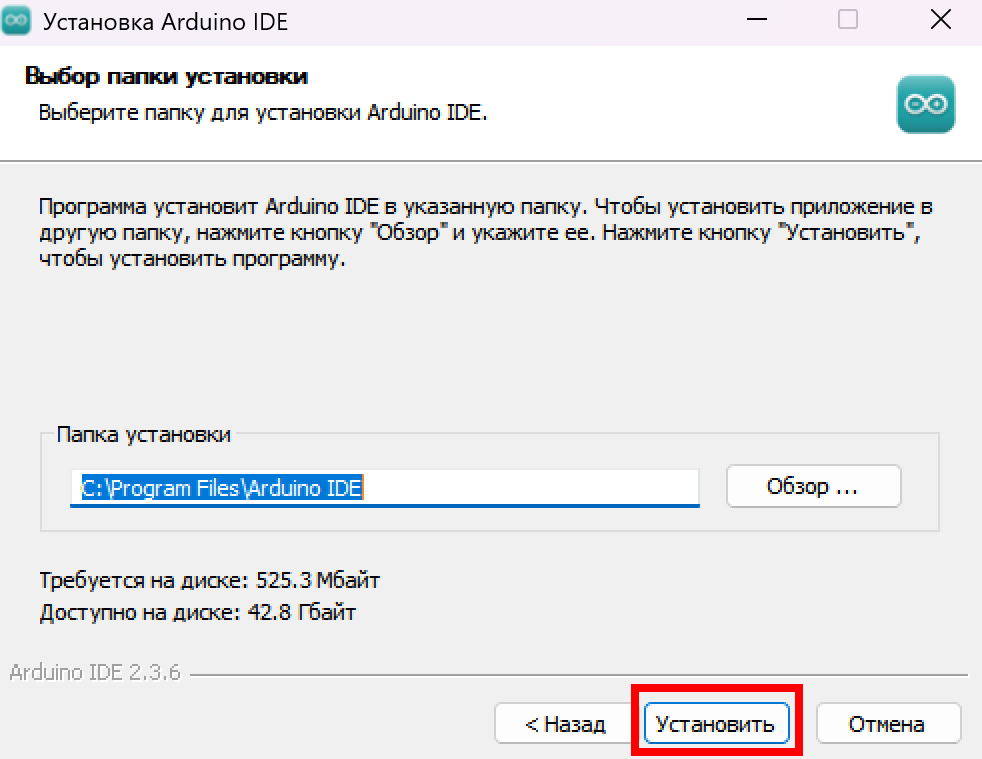Select the highlighted C:\Program Files\Arduino IDE path
Screen dimensions: 982x759
220,488
